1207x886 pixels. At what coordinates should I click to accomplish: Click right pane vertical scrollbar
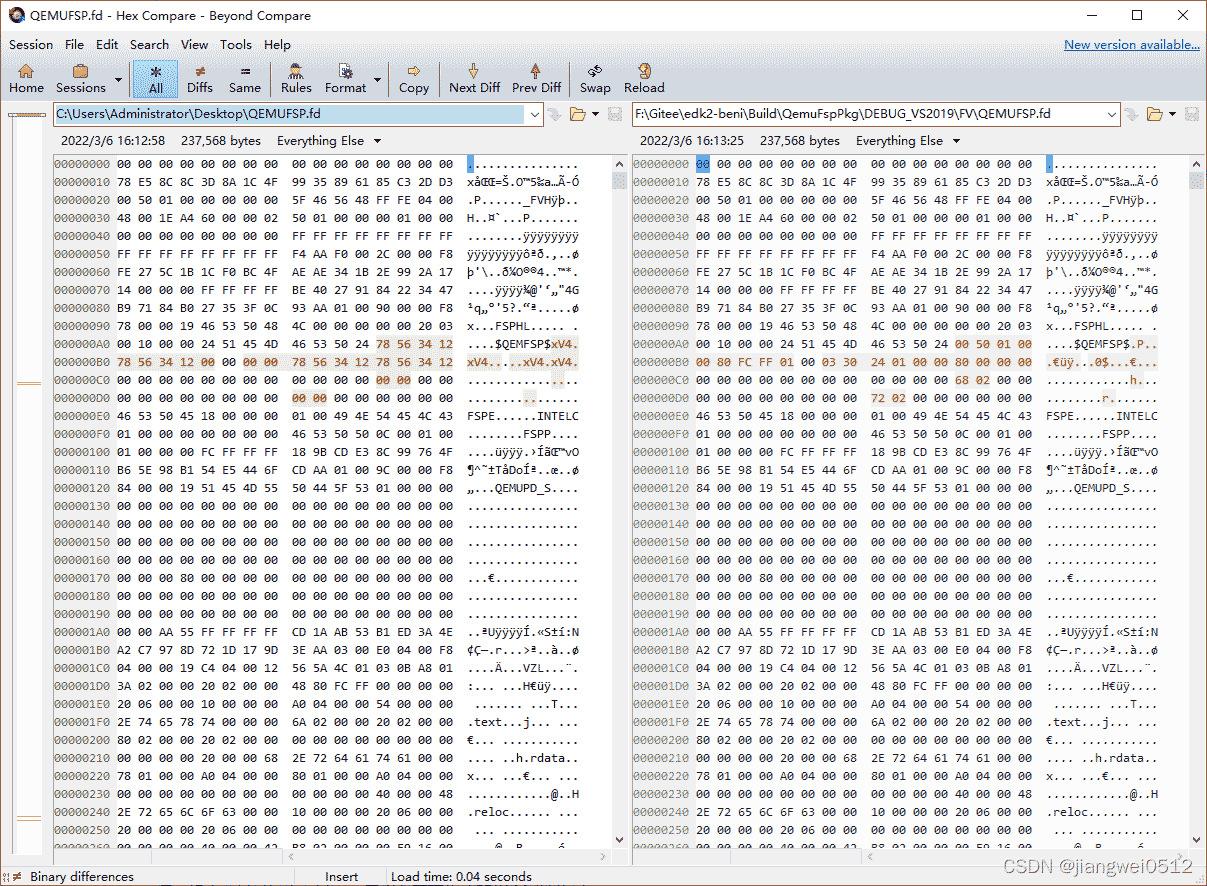coord(1197,500)
